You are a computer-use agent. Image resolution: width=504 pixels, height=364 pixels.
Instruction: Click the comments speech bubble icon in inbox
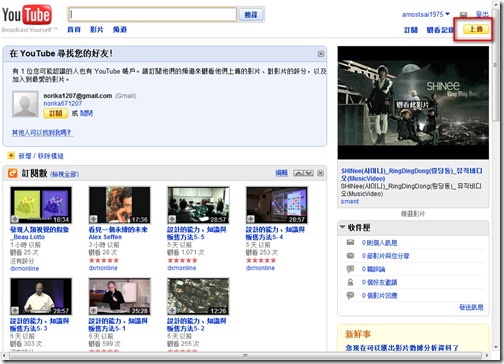pos(350,269)
